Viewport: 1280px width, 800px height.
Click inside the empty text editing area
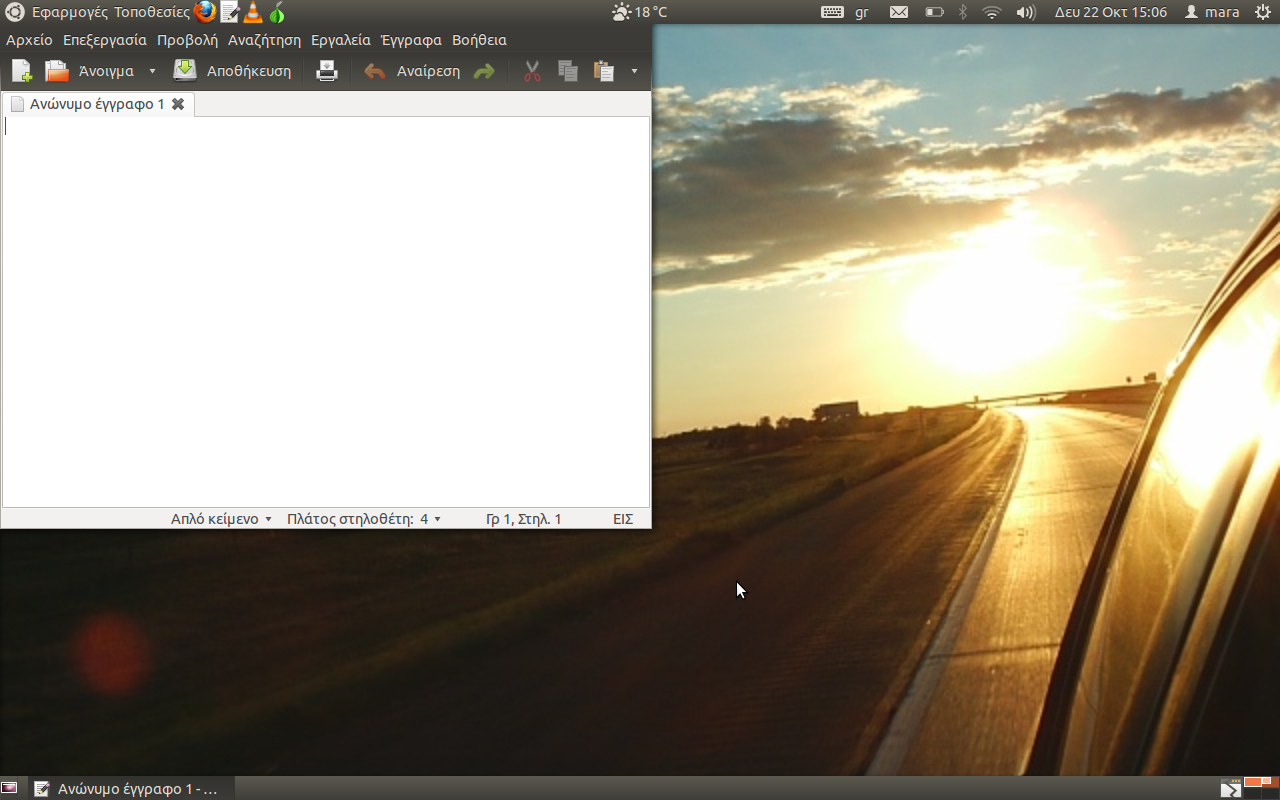click(x=325, y=310)
